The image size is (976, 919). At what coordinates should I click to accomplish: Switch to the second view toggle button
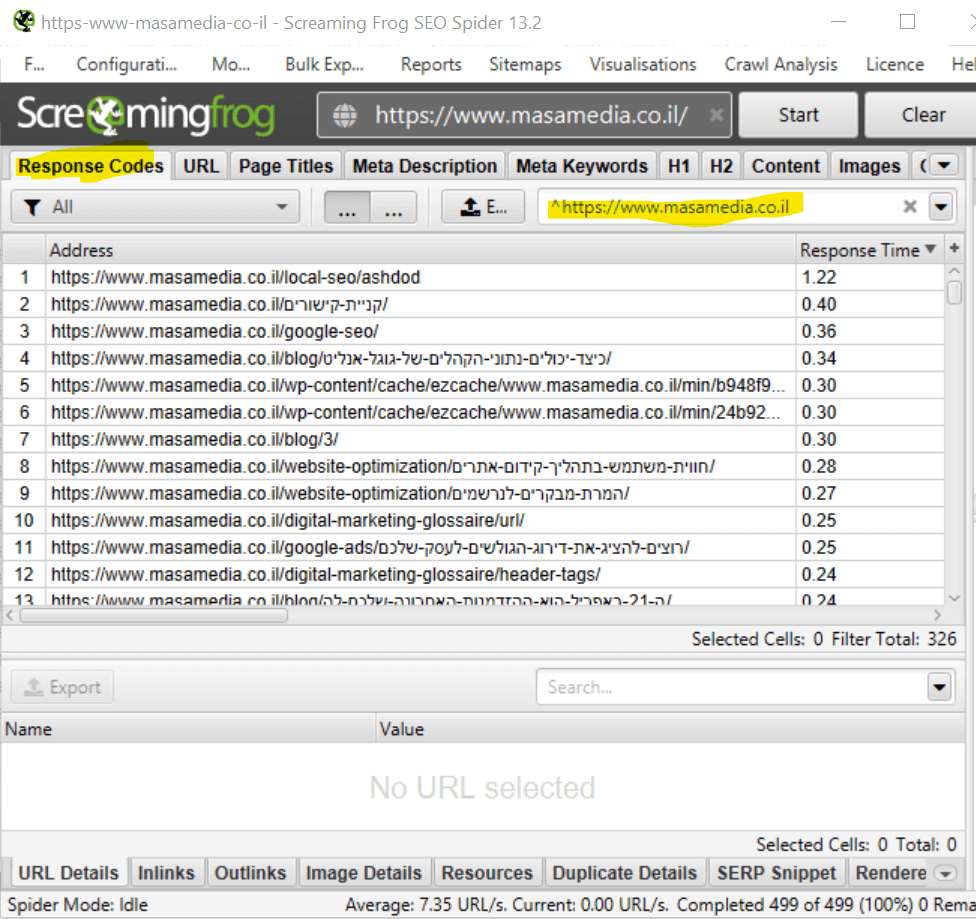[393, 207]
